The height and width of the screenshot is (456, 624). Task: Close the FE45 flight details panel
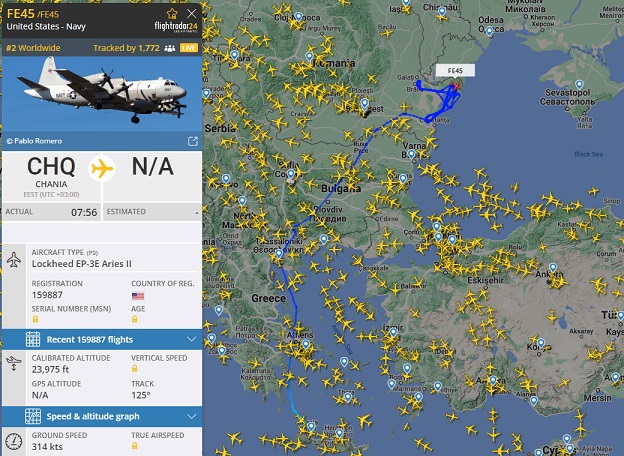pos(191,14)
